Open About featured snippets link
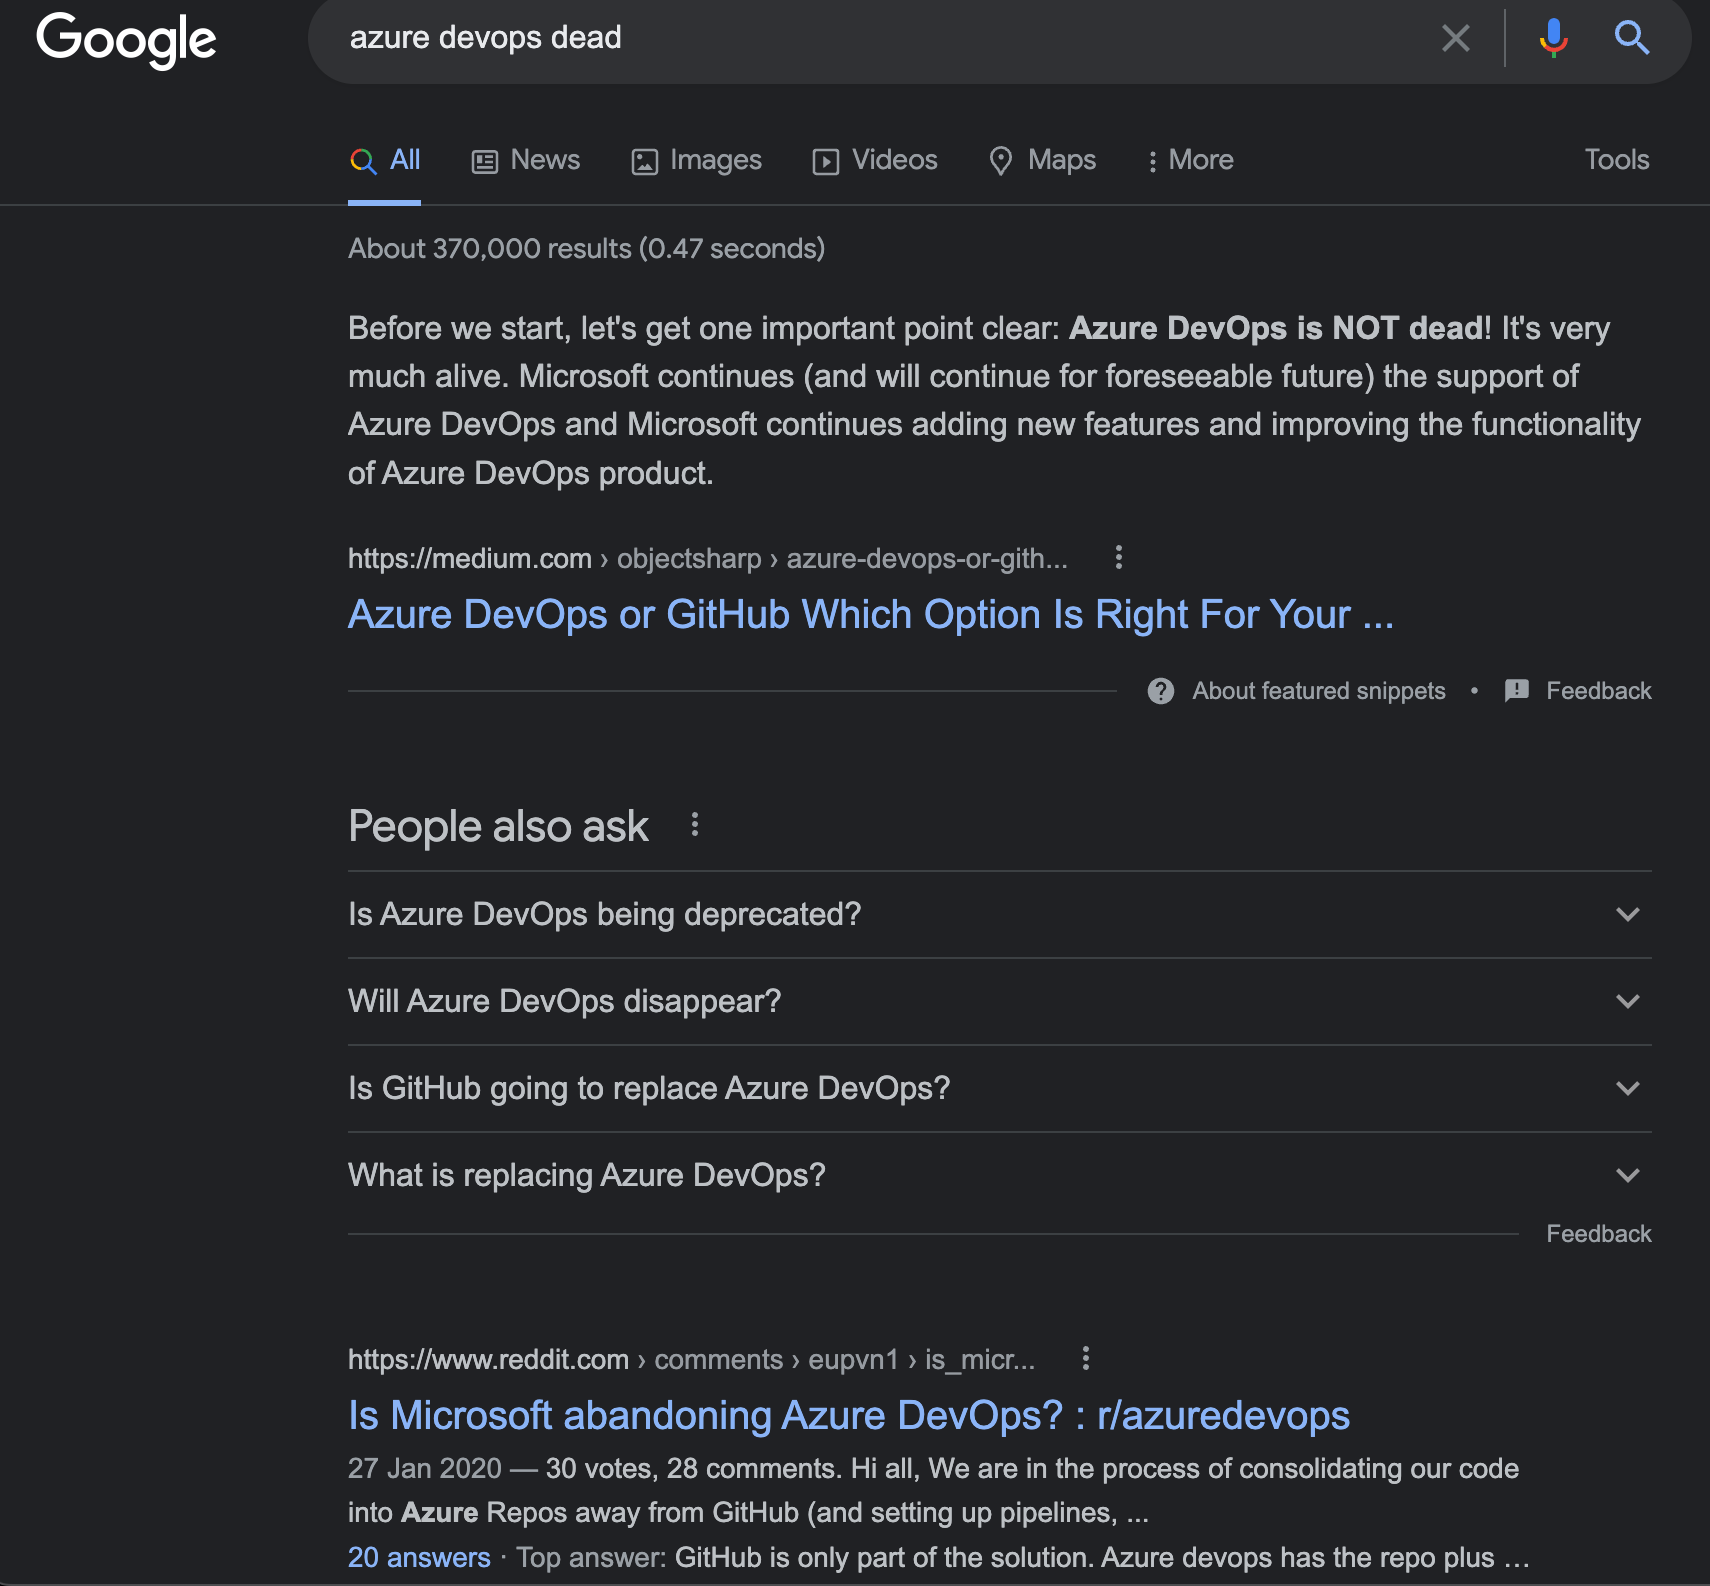 coord(1319,691)
